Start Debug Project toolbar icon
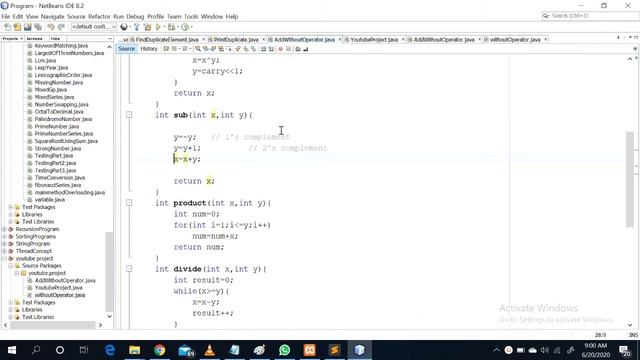 click(x=171, y=27)
